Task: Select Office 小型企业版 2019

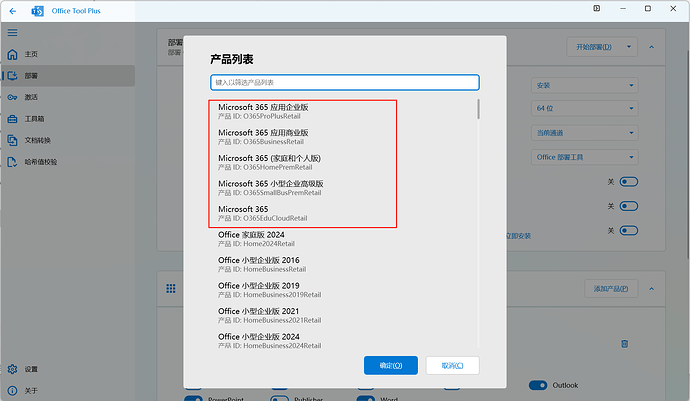Action: pos(343,290)
